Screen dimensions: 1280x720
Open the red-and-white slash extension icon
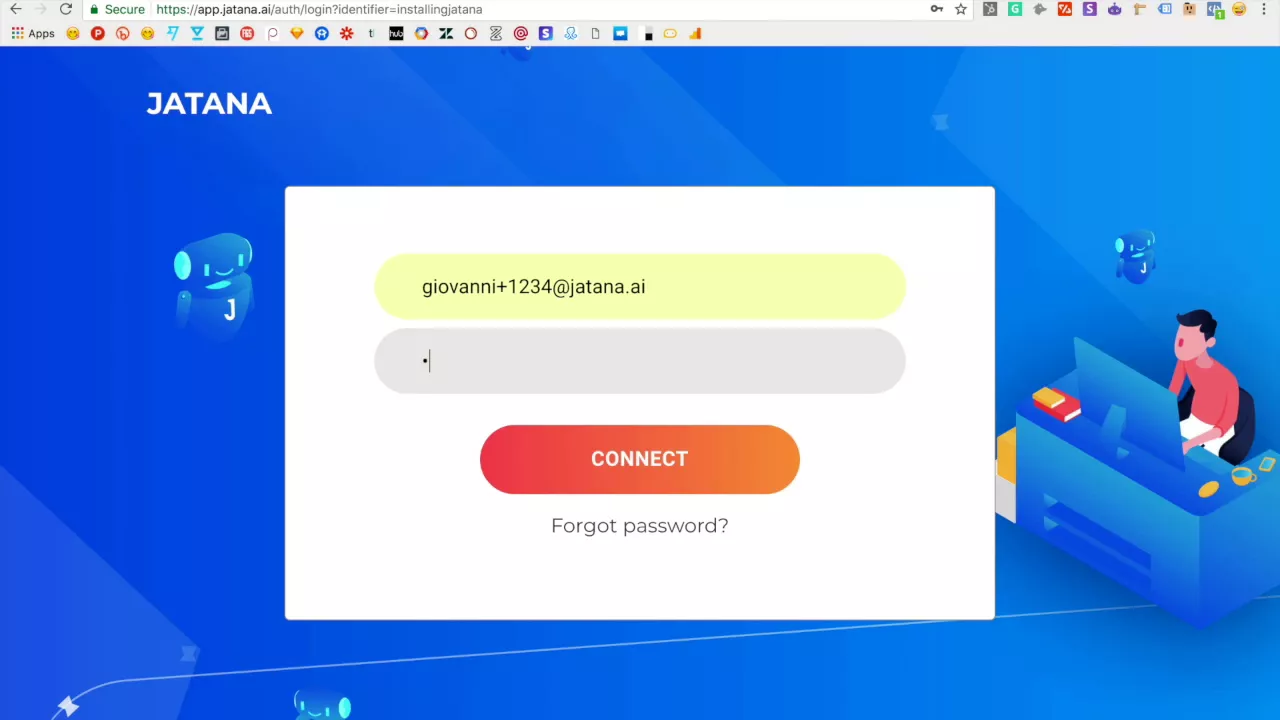point(1065,9)
